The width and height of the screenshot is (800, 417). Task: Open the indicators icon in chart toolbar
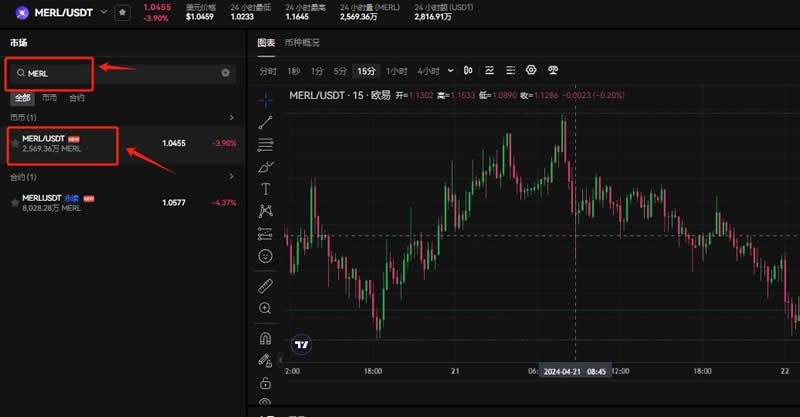[x=489, y=71]
